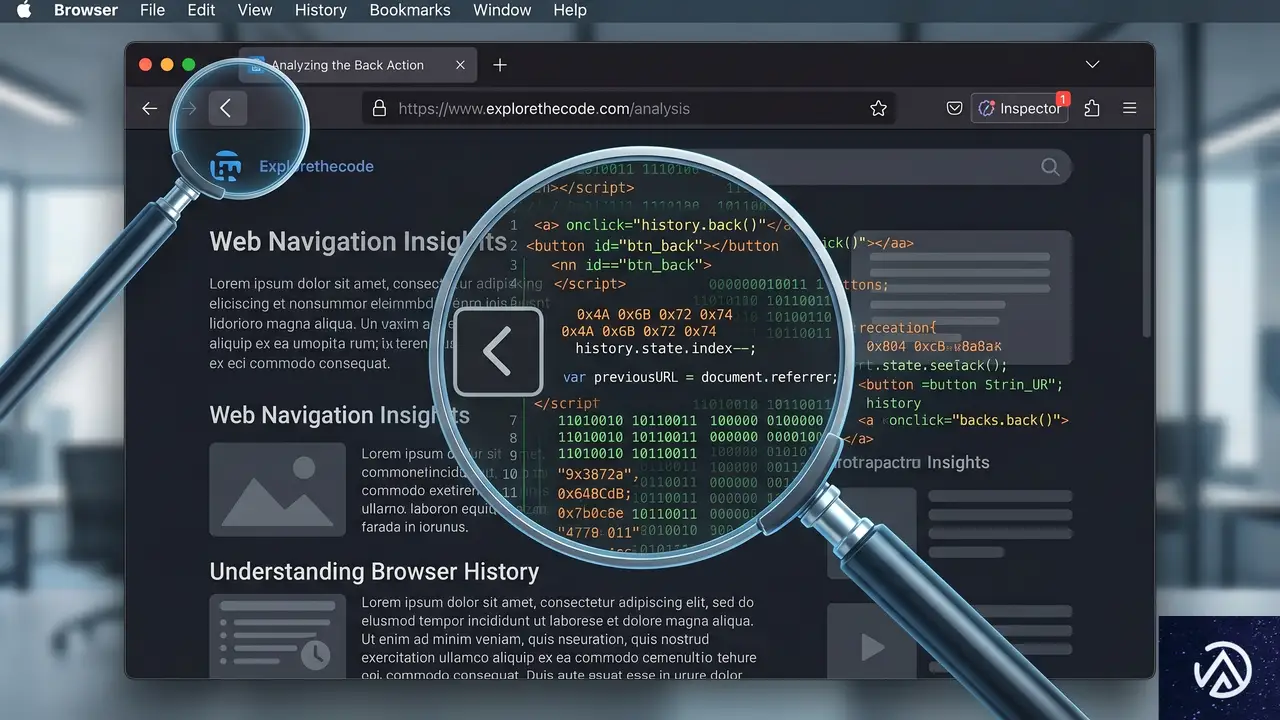Bookmark this page with star icon

pos(878,108)
